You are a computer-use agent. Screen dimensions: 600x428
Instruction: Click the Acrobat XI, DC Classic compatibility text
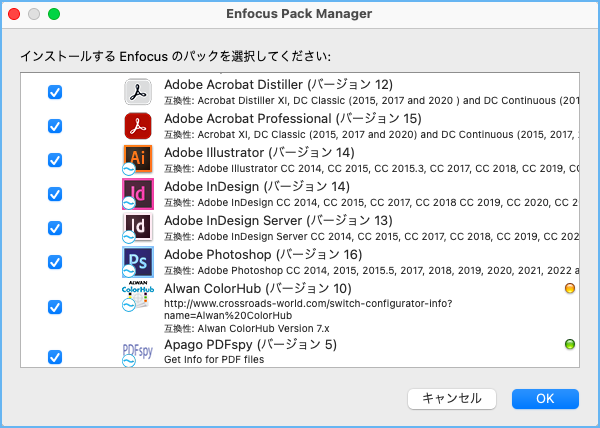[371, 135]
